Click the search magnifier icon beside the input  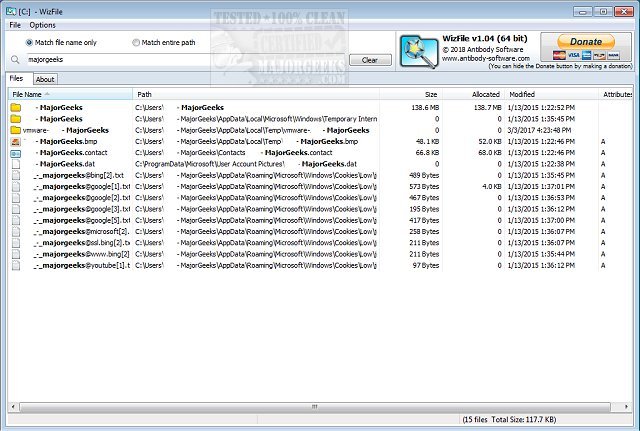(15, 60)
